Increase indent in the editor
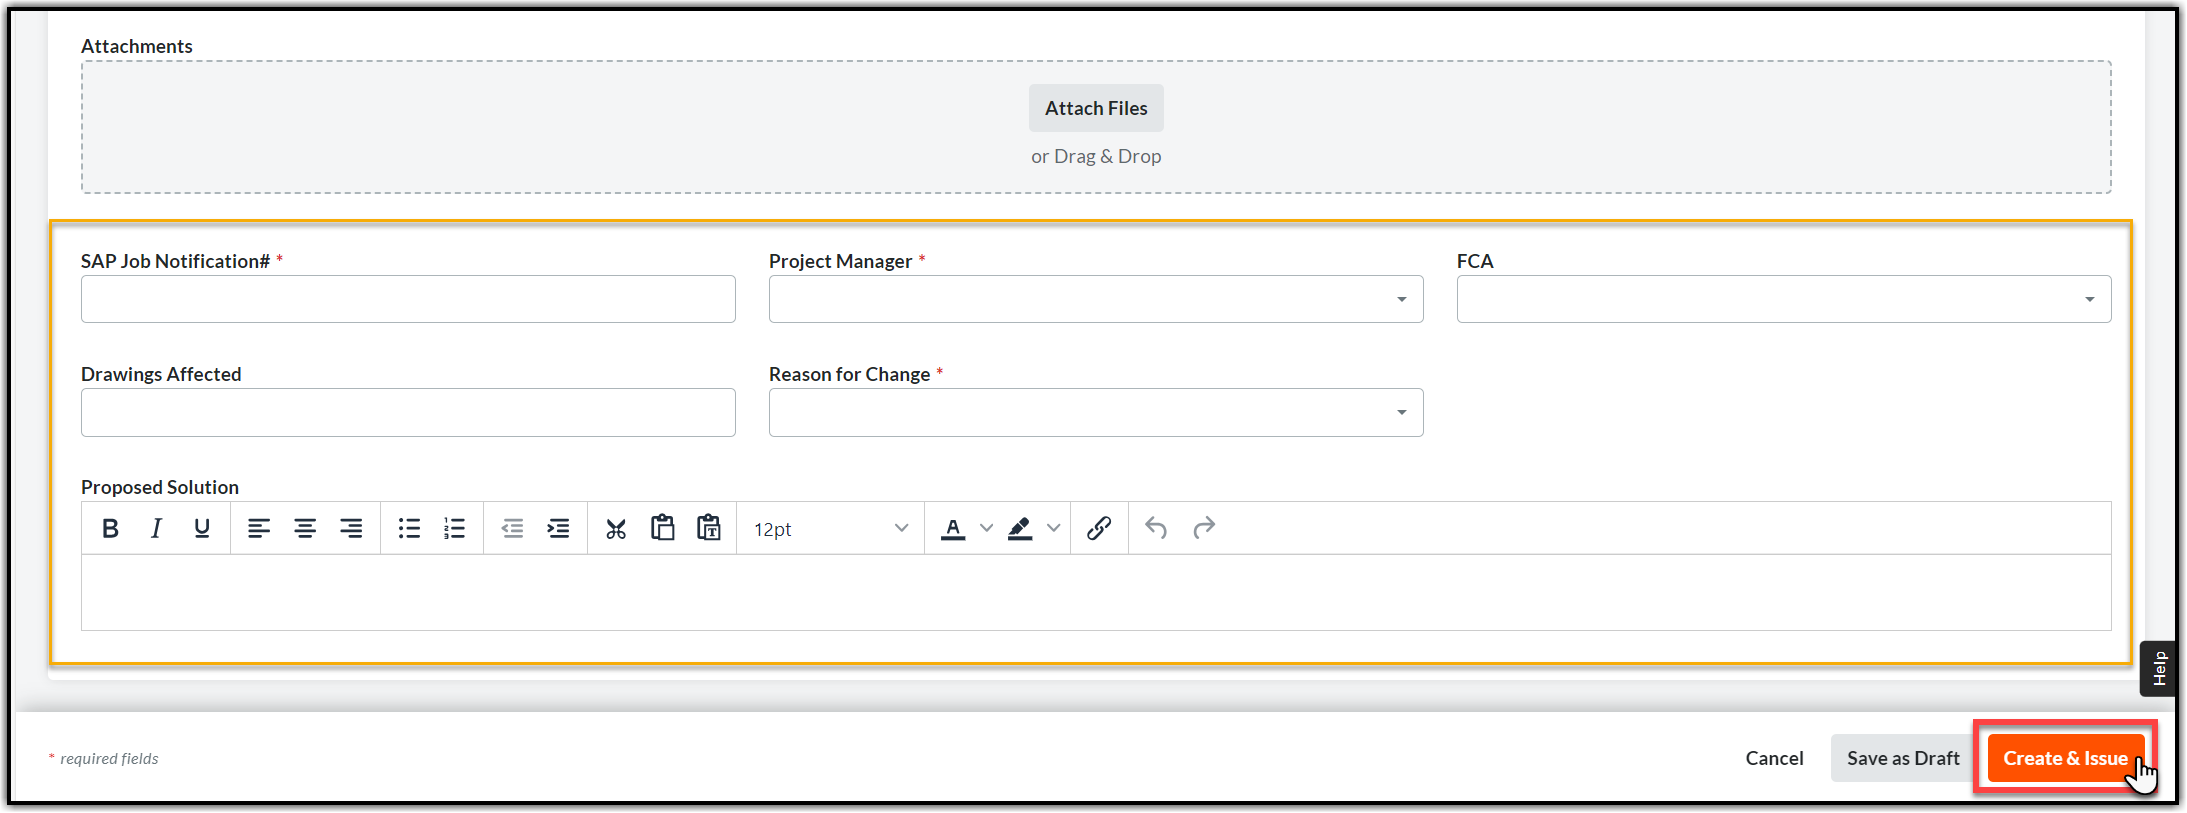The image size is (2187, 813). tap(558, 528)
